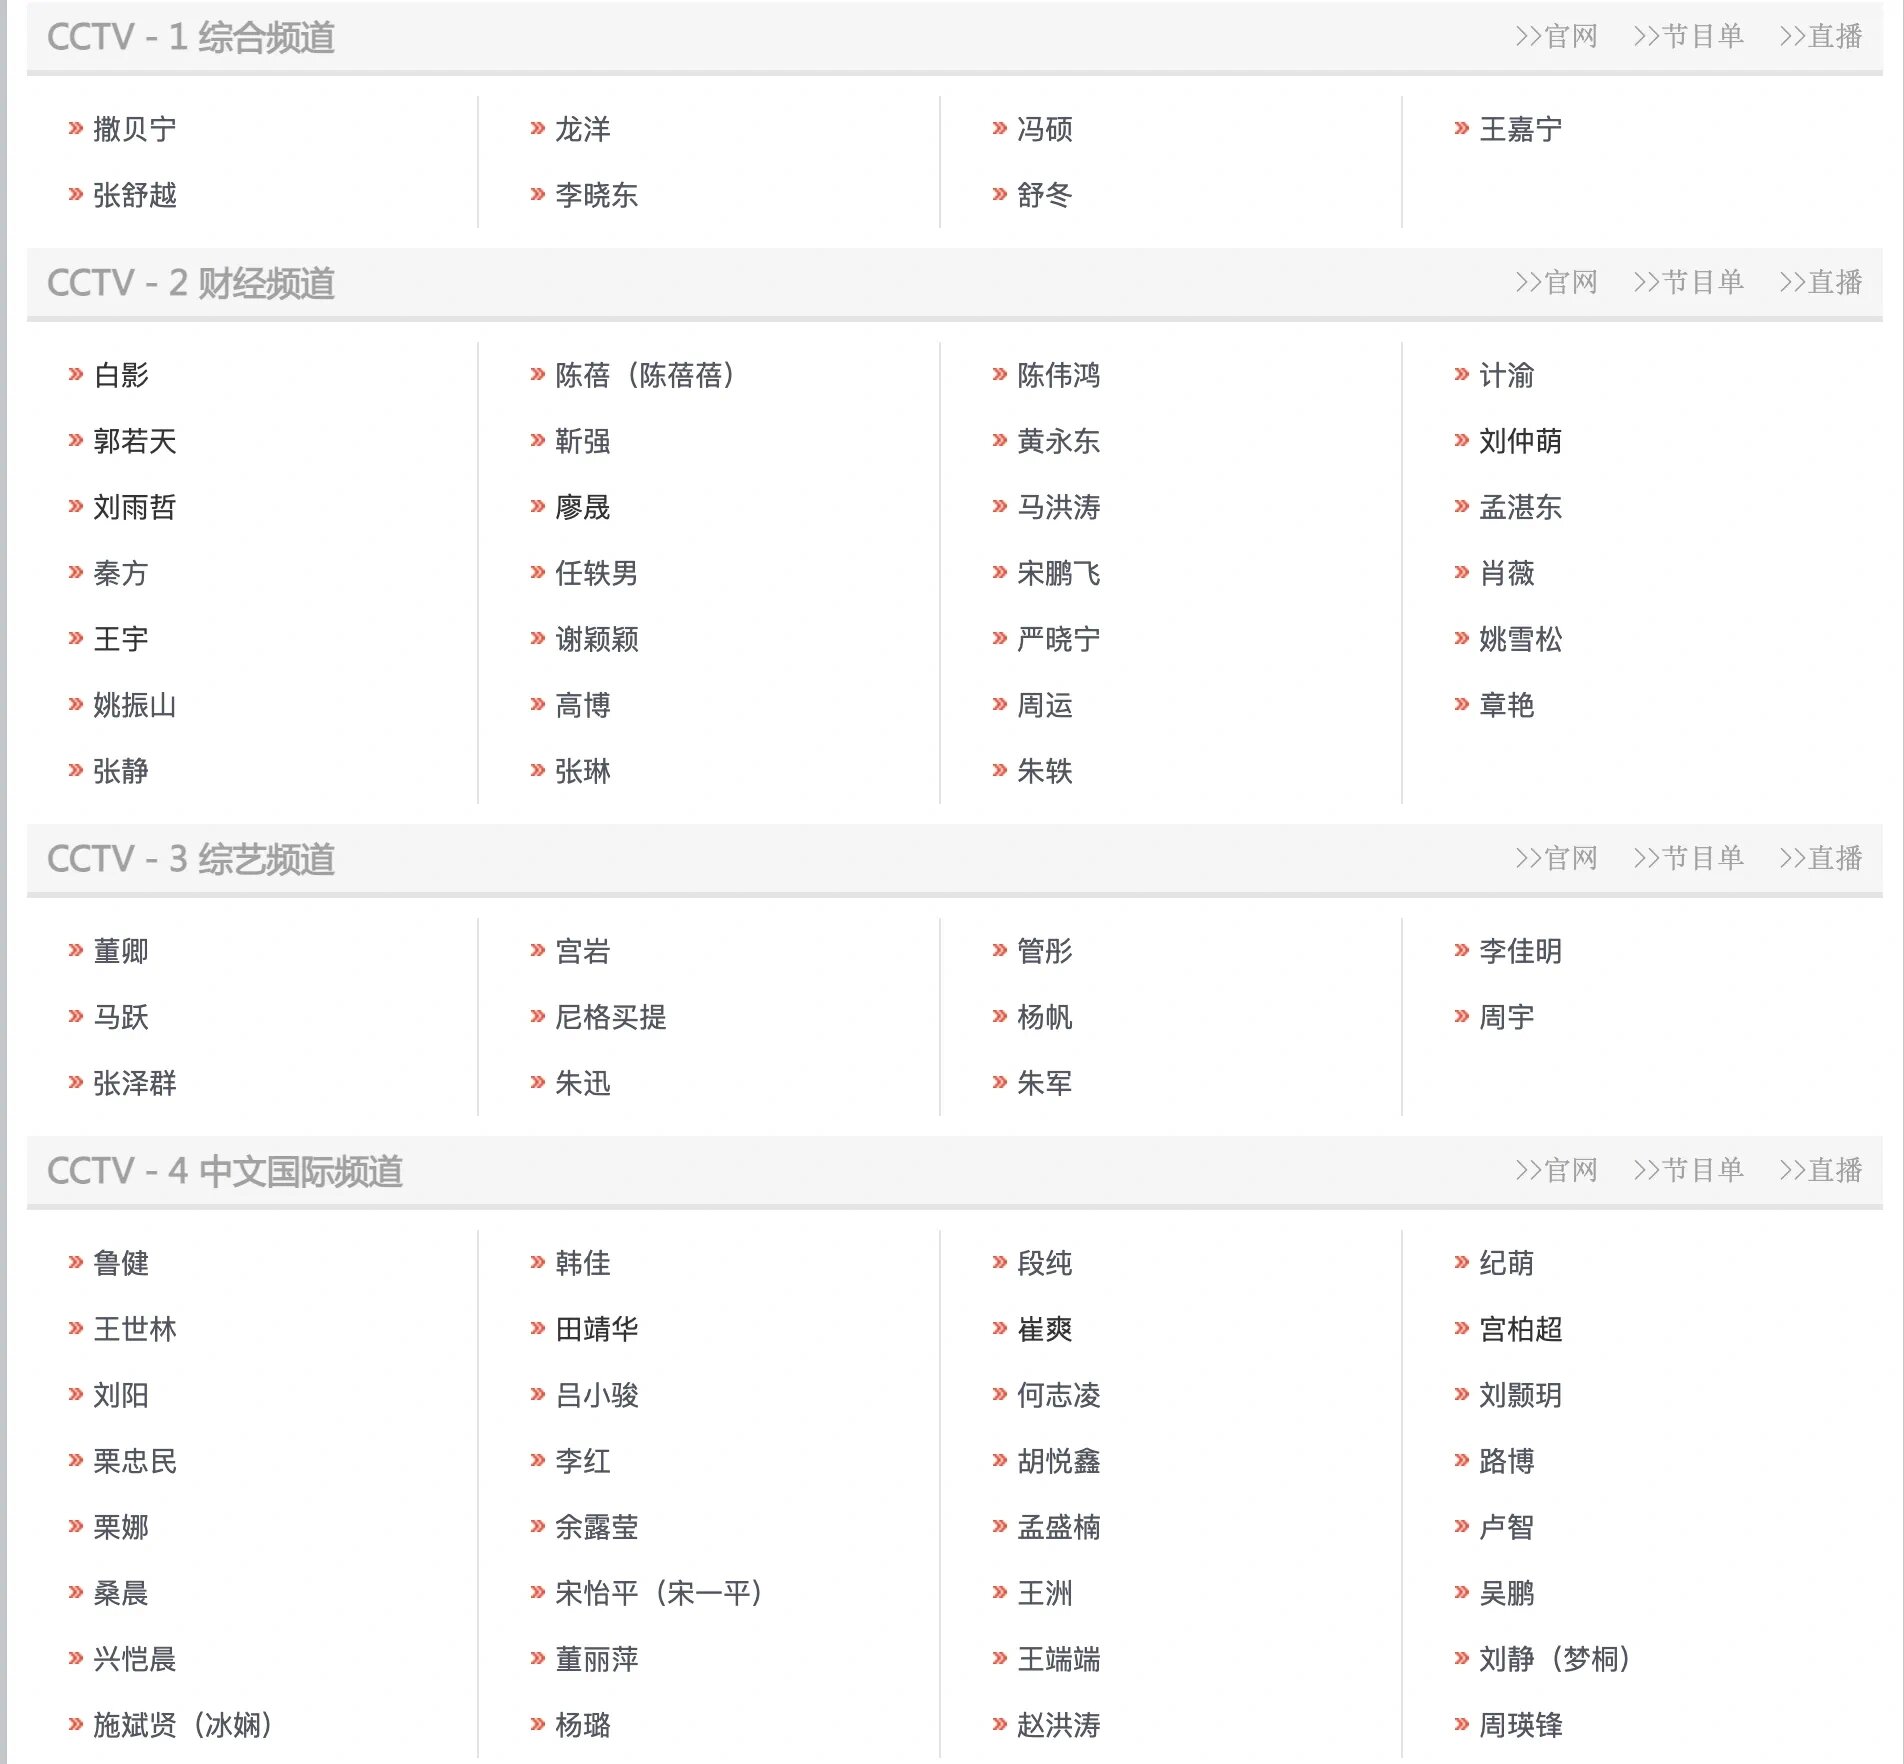Open the CCTV-1 综合频道 节目单 link
The height and width of the screenshot is (1764, 1904).
[1688, 37]
